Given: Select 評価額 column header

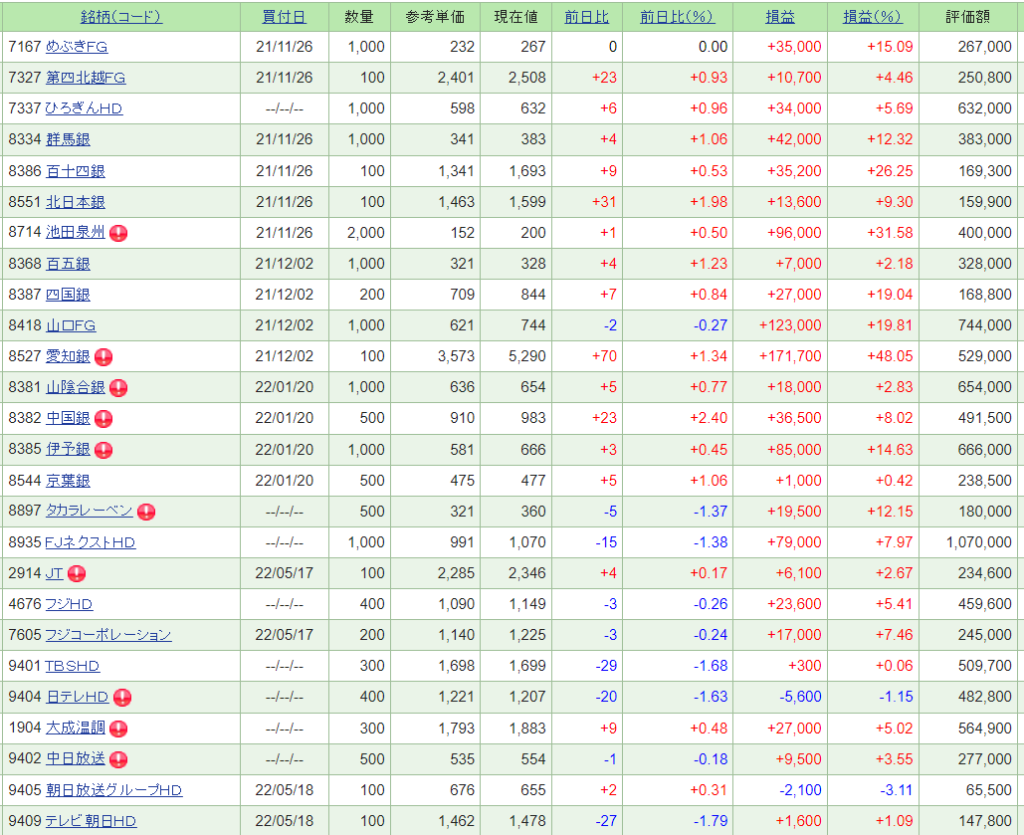Looking at the screenshot, I should pyautogui.click(x=968, y=16).
